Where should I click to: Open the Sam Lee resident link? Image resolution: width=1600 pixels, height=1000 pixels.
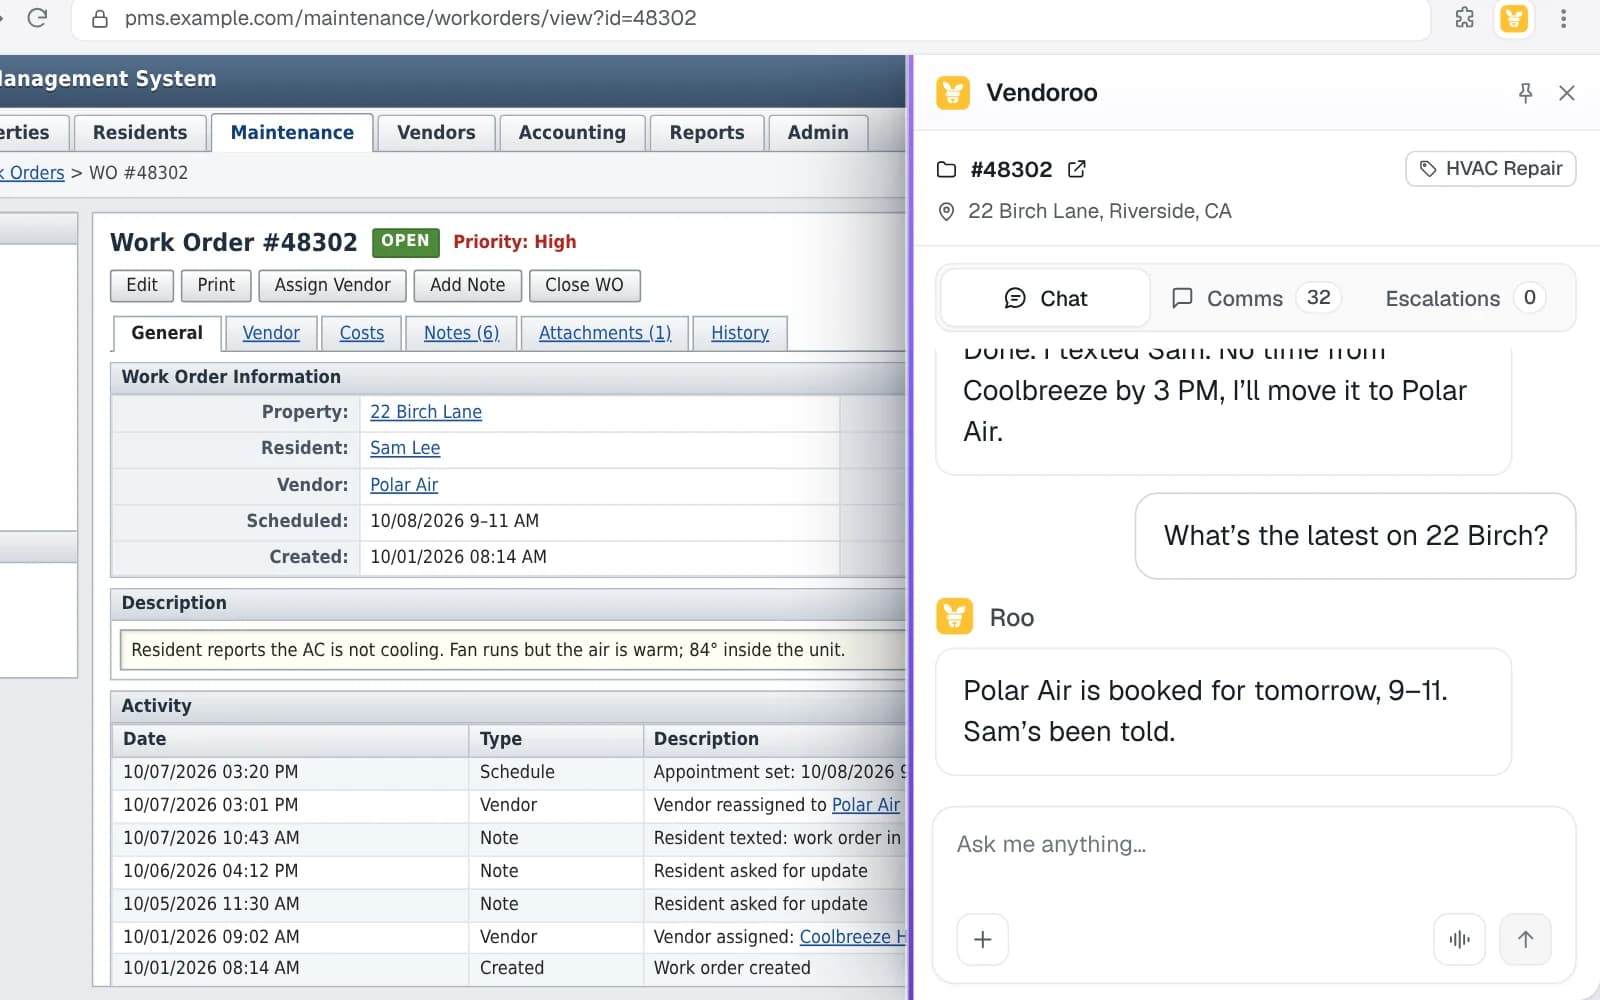(405, 448)
